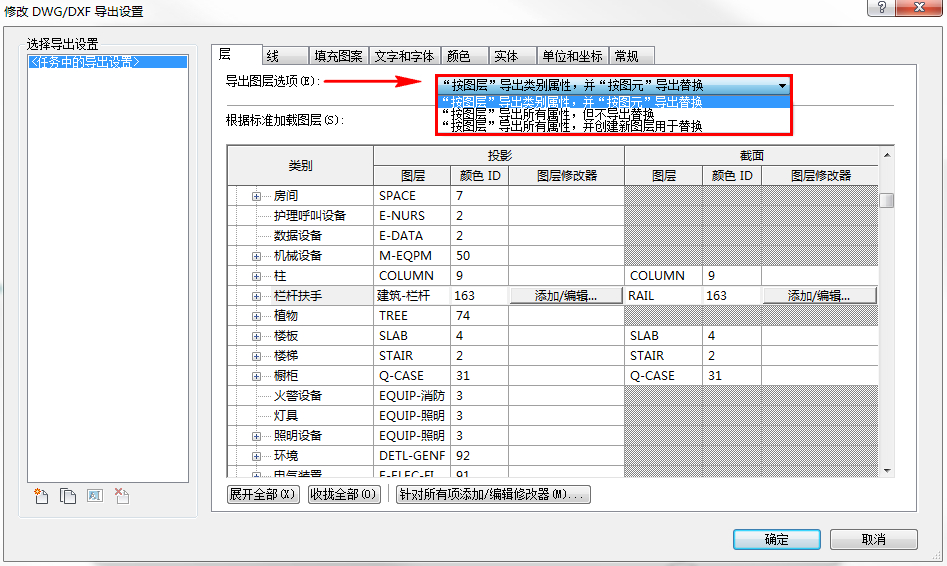The image size is (947, 566).
Task: Select the SPACE layer cell
Action: 412,196
